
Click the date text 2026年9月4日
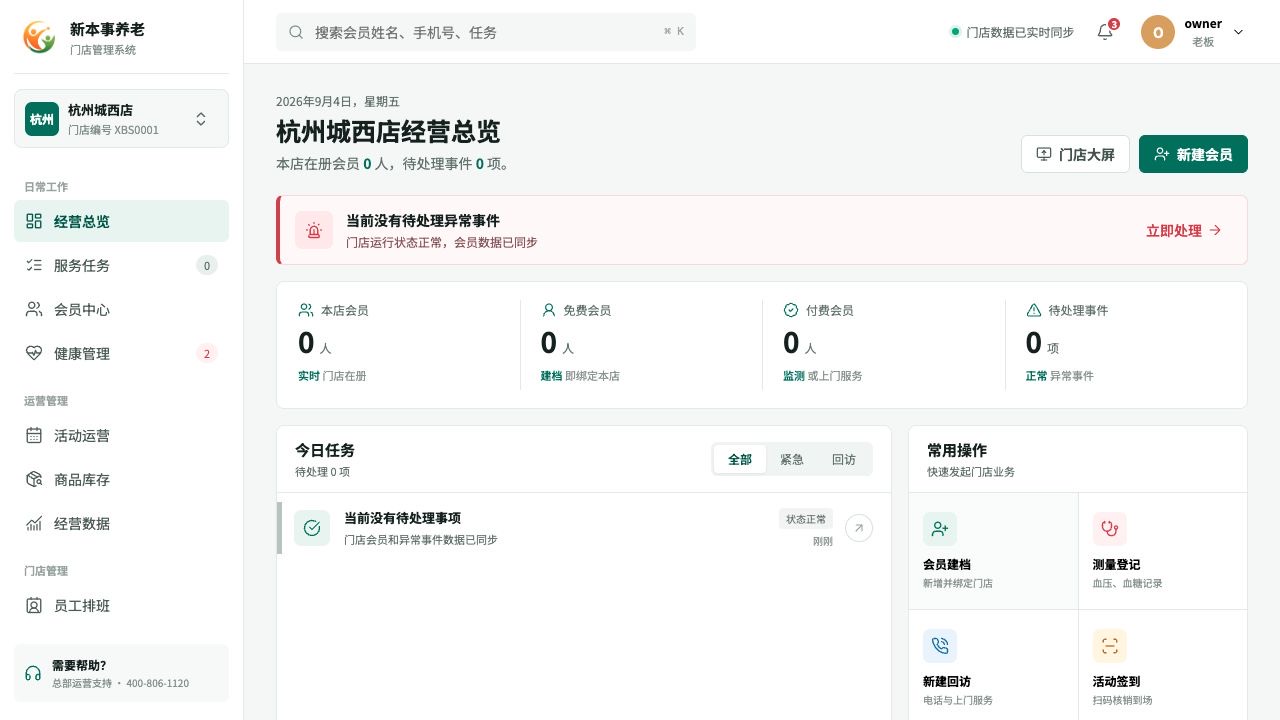click(338, 101)
